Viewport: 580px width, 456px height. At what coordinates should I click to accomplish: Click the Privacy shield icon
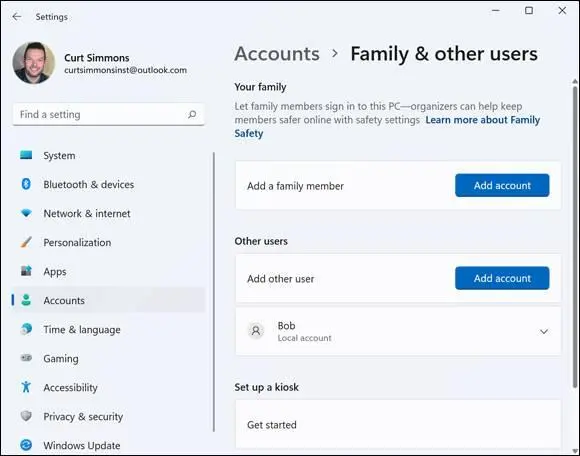click(x=26, y=416)
